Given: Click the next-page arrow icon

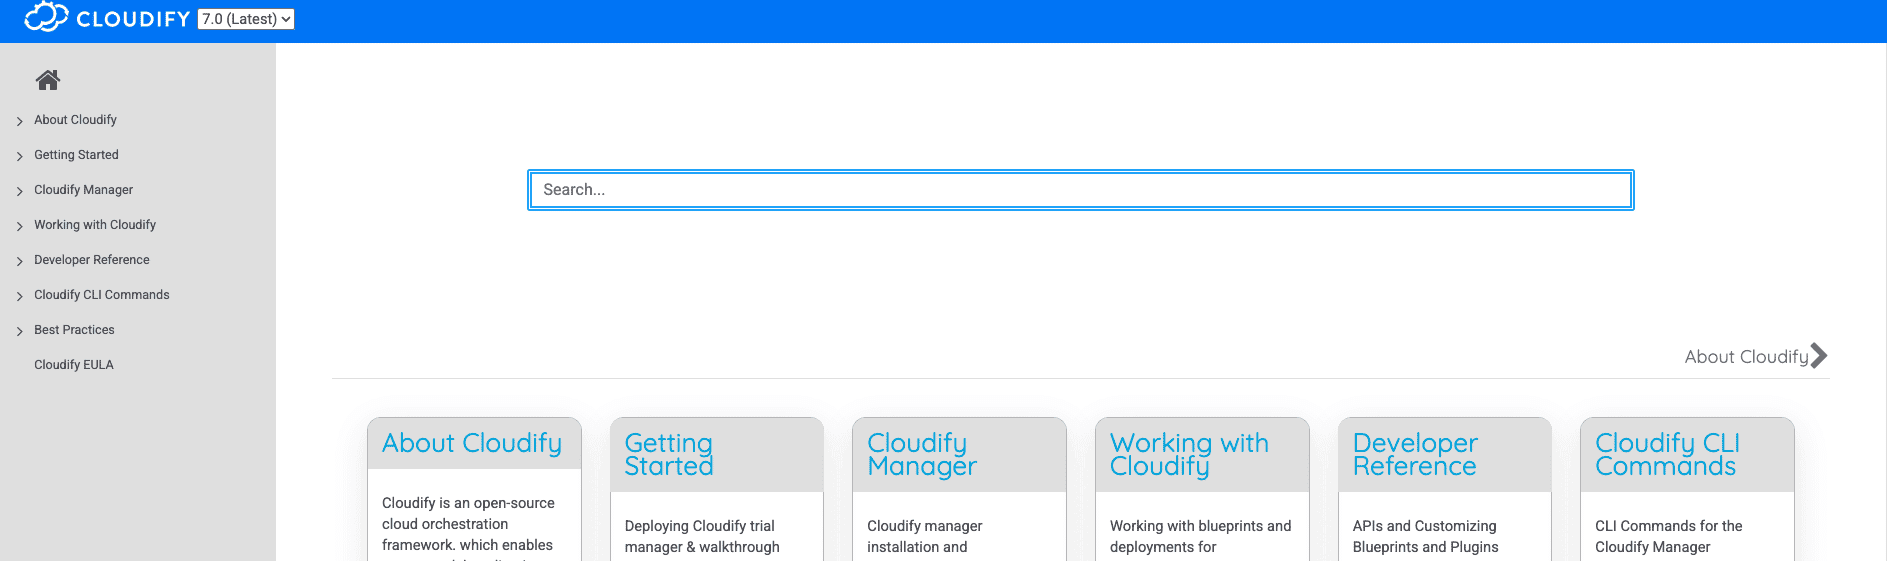Looking at the screenshot, I should [x=1819, y=356].
